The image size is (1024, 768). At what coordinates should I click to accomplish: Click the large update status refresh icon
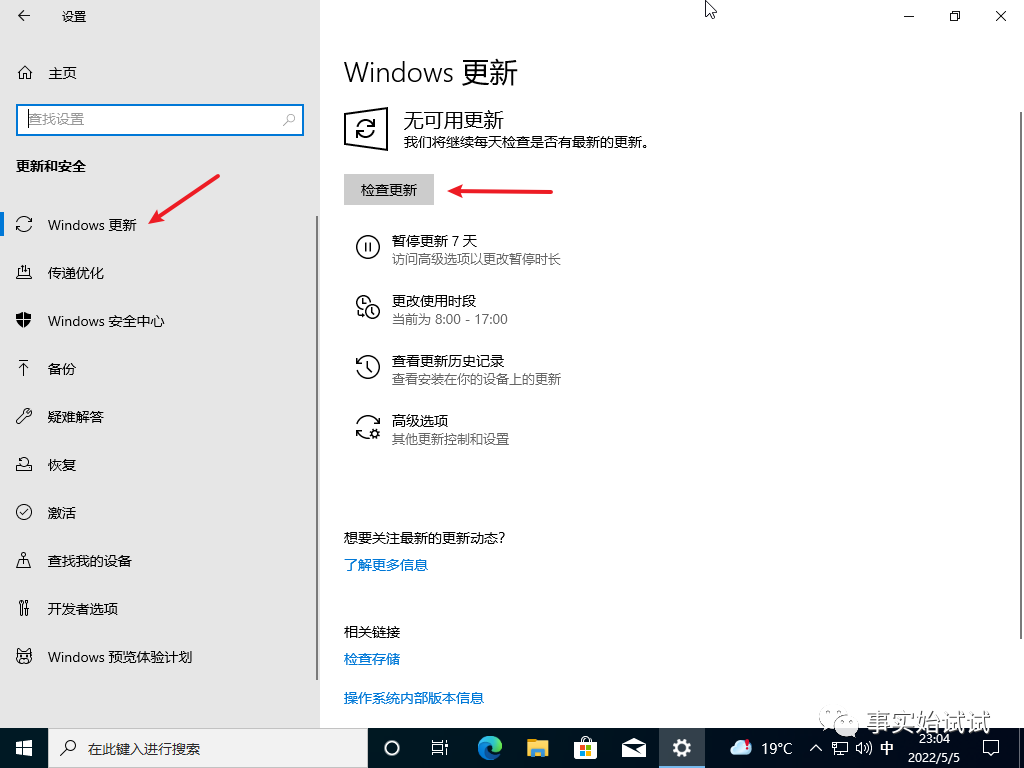pyautogui.click(x=366, y=129)
